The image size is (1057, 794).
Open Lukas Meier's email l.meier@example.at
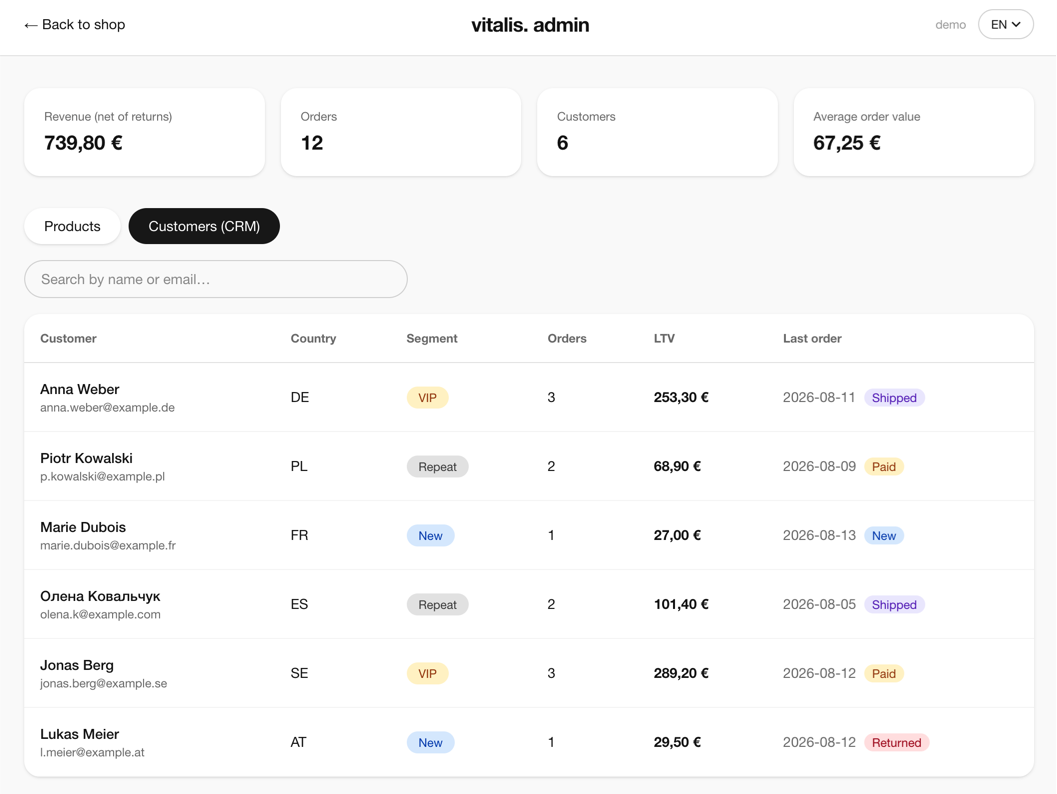(x=92, y=752)
